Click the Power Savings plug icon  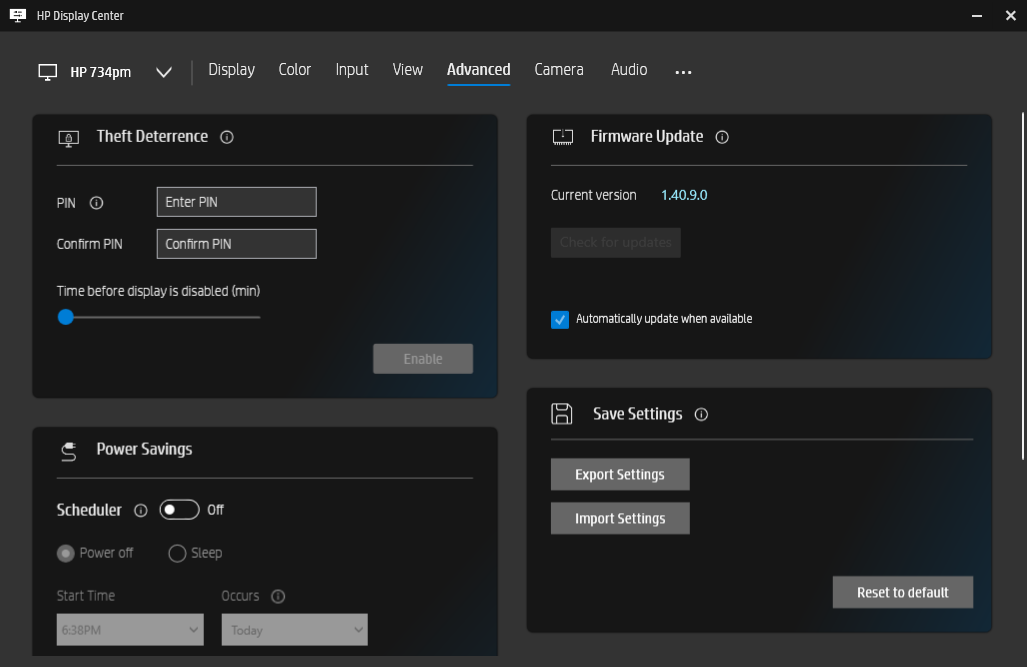pyautogui.click(x=69, y=451)
